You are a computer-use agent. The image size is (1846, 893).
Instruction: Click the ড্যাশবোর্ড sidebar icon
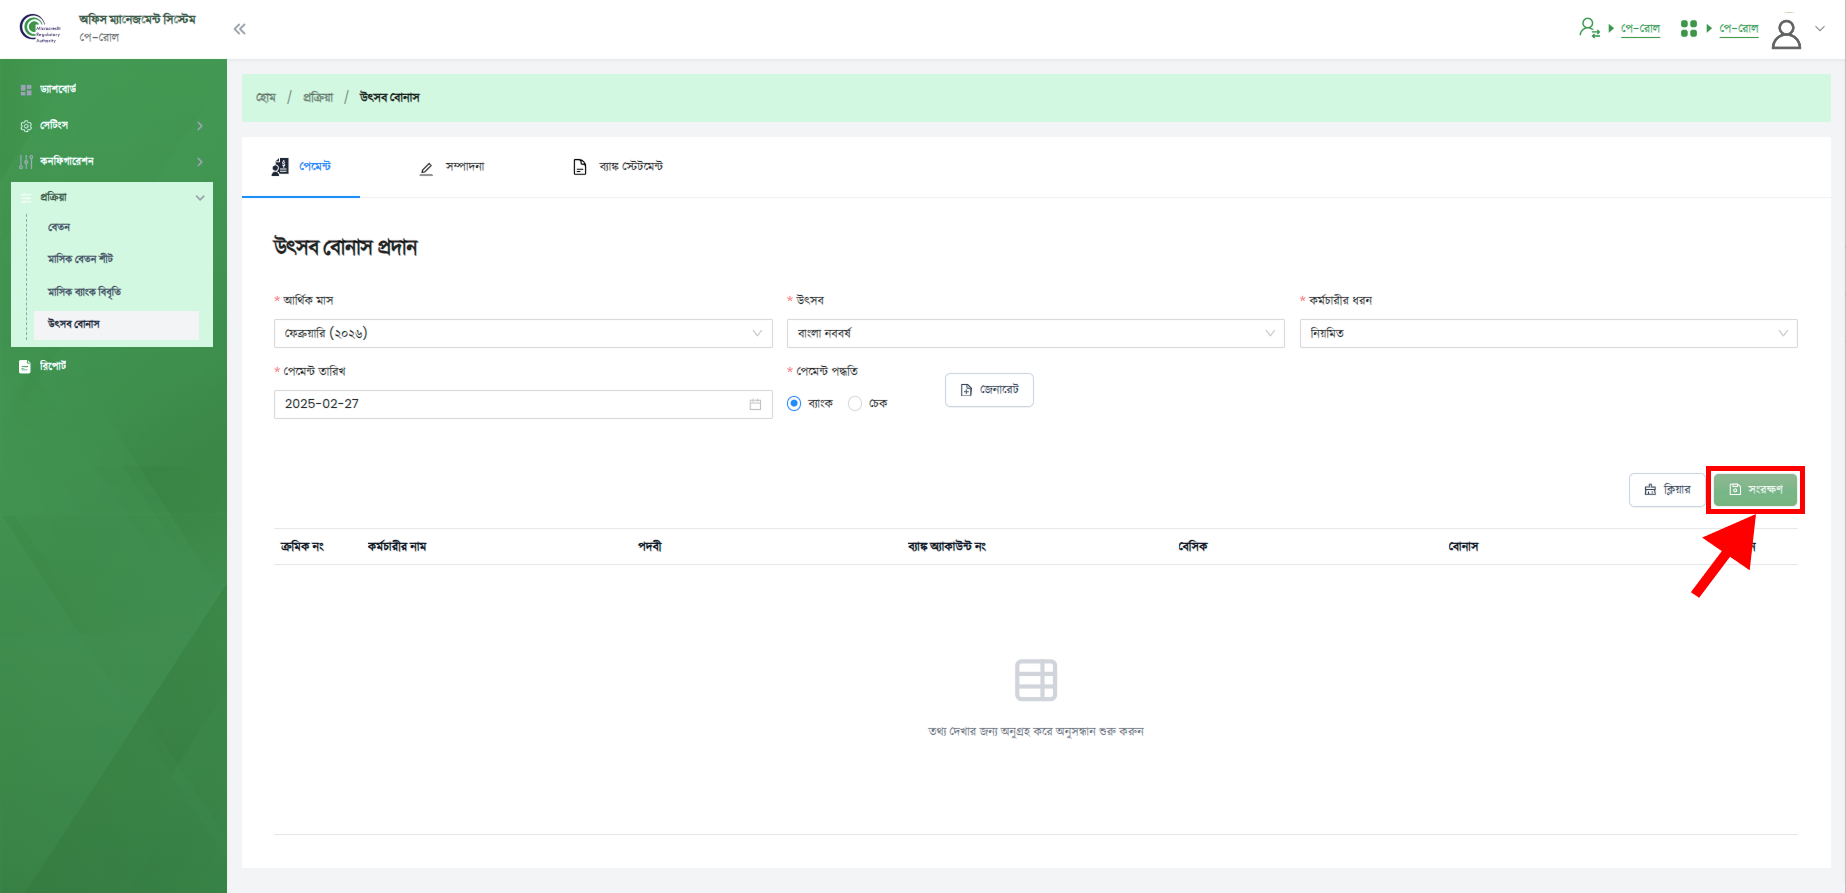26,90
